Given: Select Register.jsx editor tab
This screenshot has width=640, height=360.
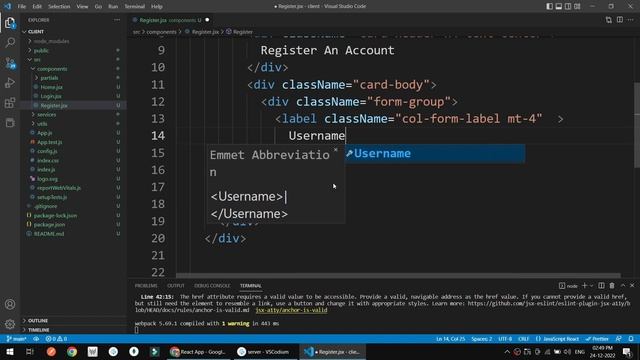Looking at the screenshot, I should tap(171, 20).
